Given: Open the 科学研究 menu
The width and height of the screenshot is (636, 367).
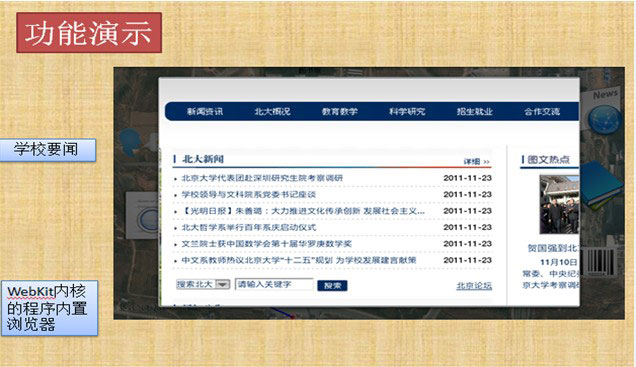Looking at the screenshot, I should pos(407,112).
